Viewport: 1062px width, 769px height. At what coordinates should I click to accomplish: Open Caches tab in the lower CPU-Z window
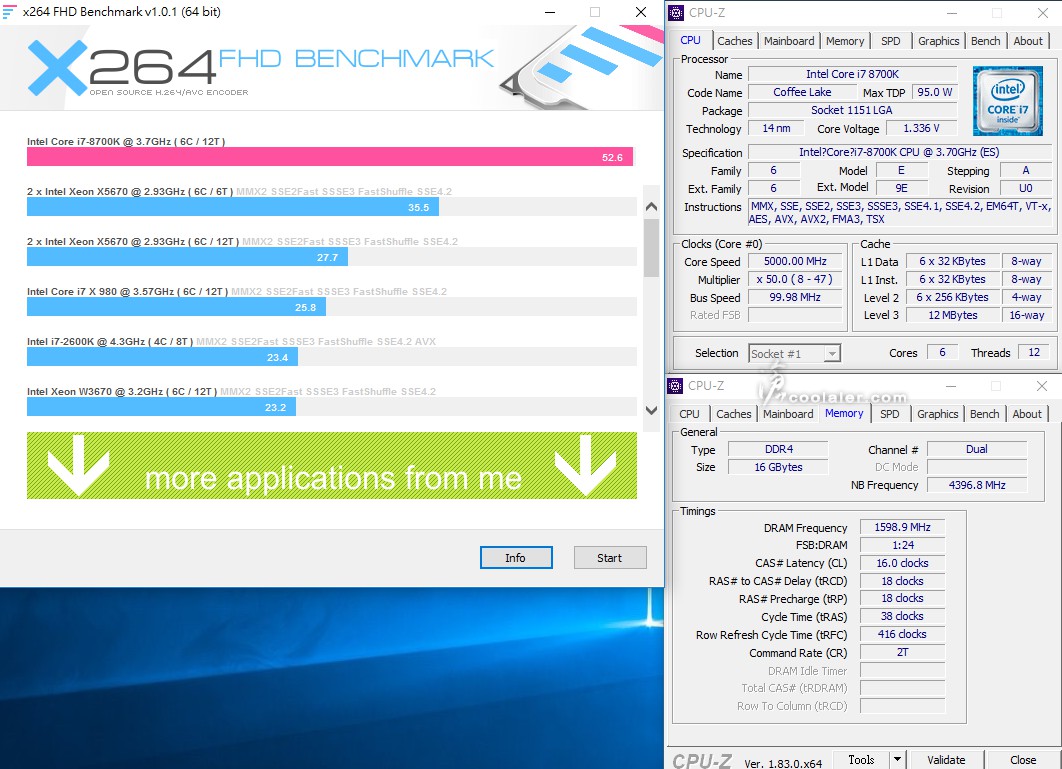[x=734, y=414]
